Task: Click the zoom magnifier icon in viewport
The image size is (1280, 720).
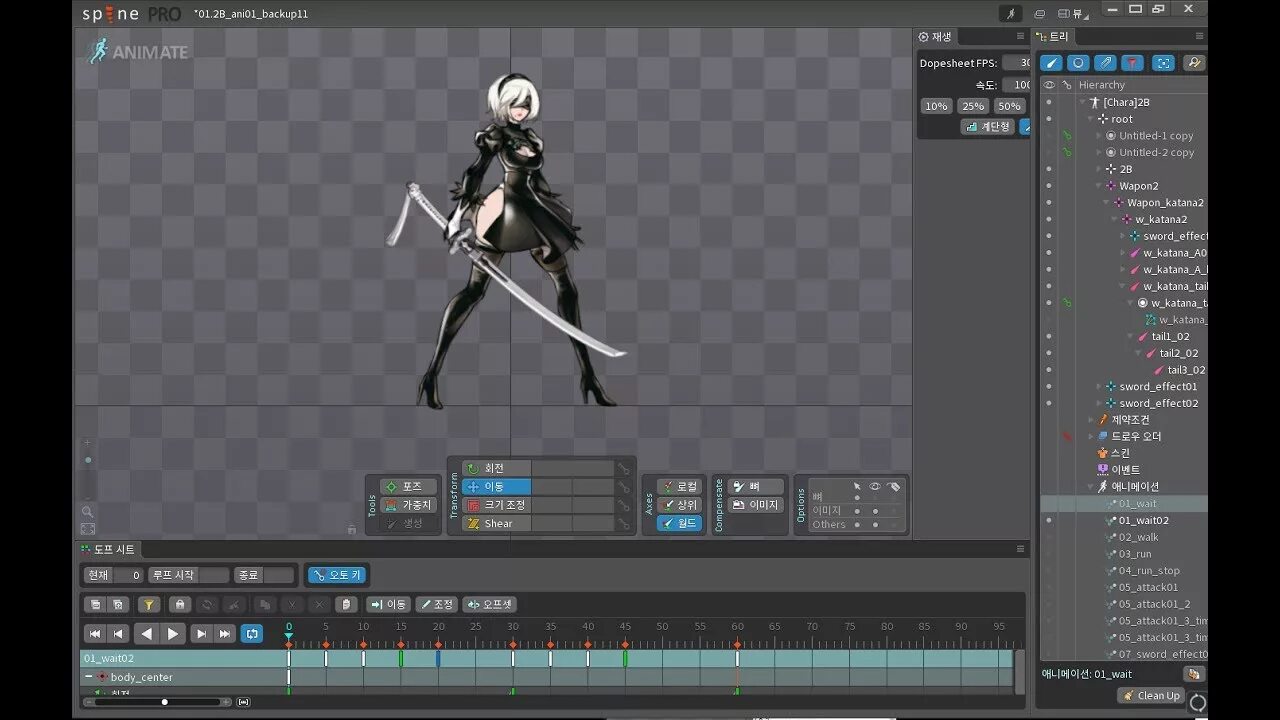Action: click(87, 511)
